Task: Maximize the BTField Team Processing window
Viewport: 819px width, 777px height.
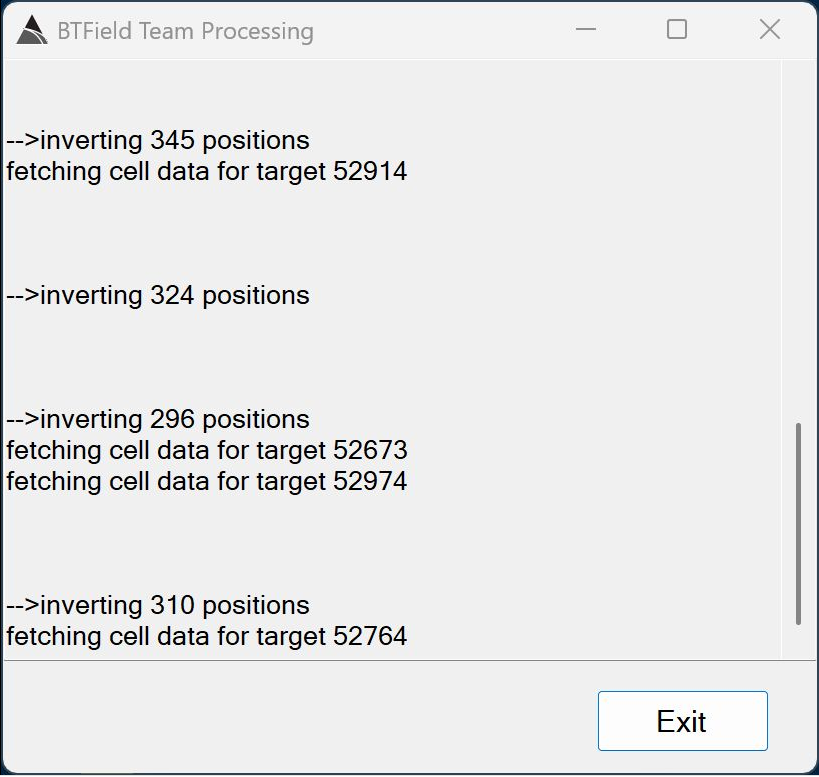Action: [x=677, y=30]
